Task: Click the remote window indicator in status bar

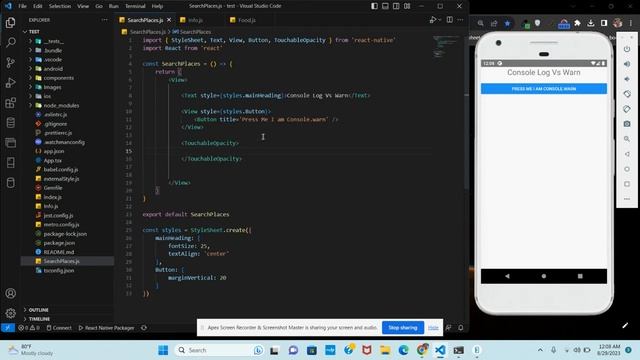Action: coord(7,328)
